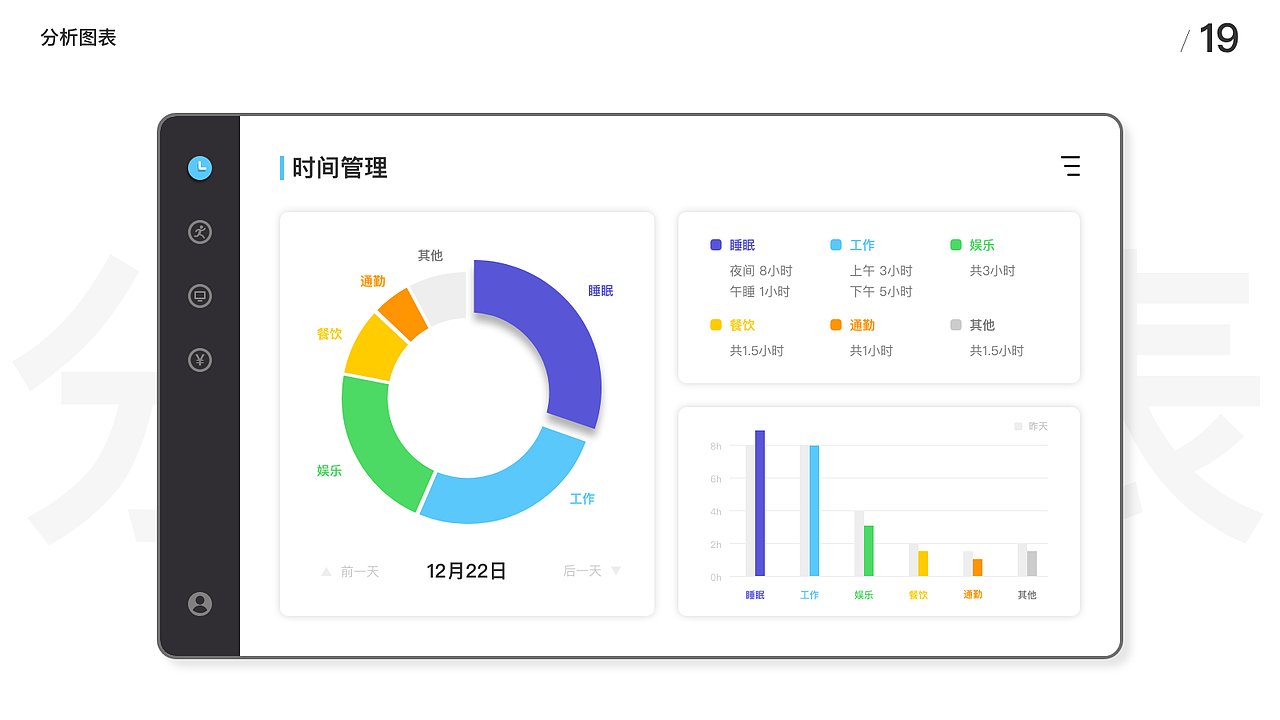Click the green 娱乐 legend swatch

pyautogui.click(x=956, y=245)
